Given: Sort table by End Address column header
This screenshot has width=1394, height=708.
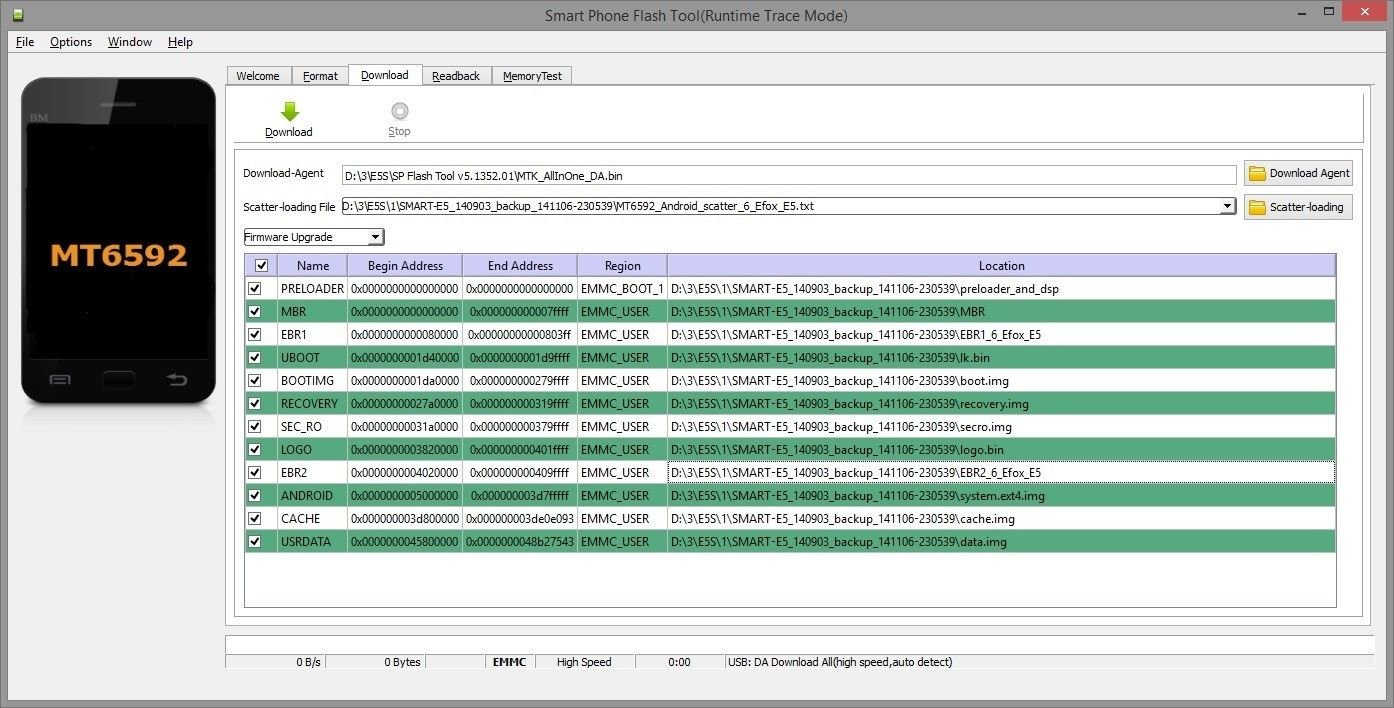Looking at the screenshot, I should (520, 266).
